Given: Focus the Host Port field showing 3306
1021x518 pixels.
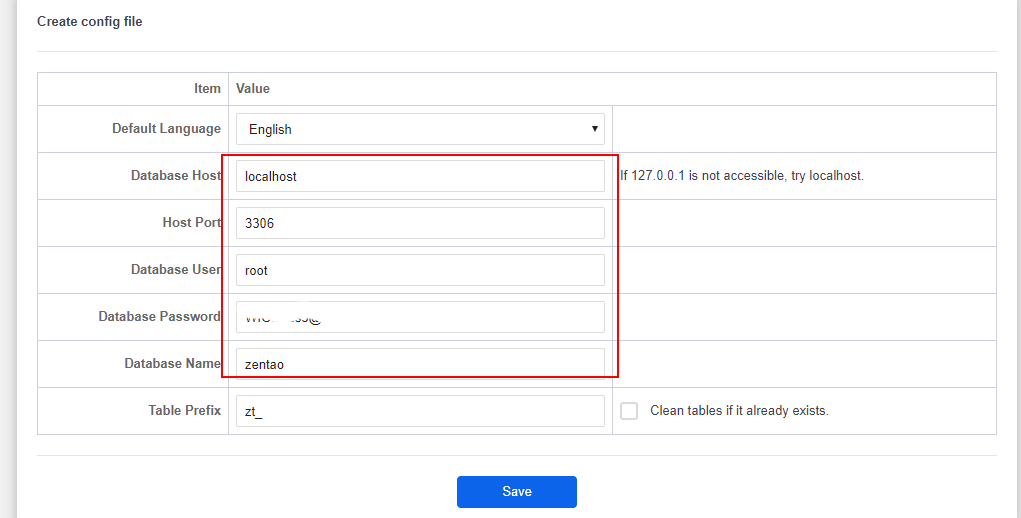Looking at the screenshot, I should coord(420,223).
